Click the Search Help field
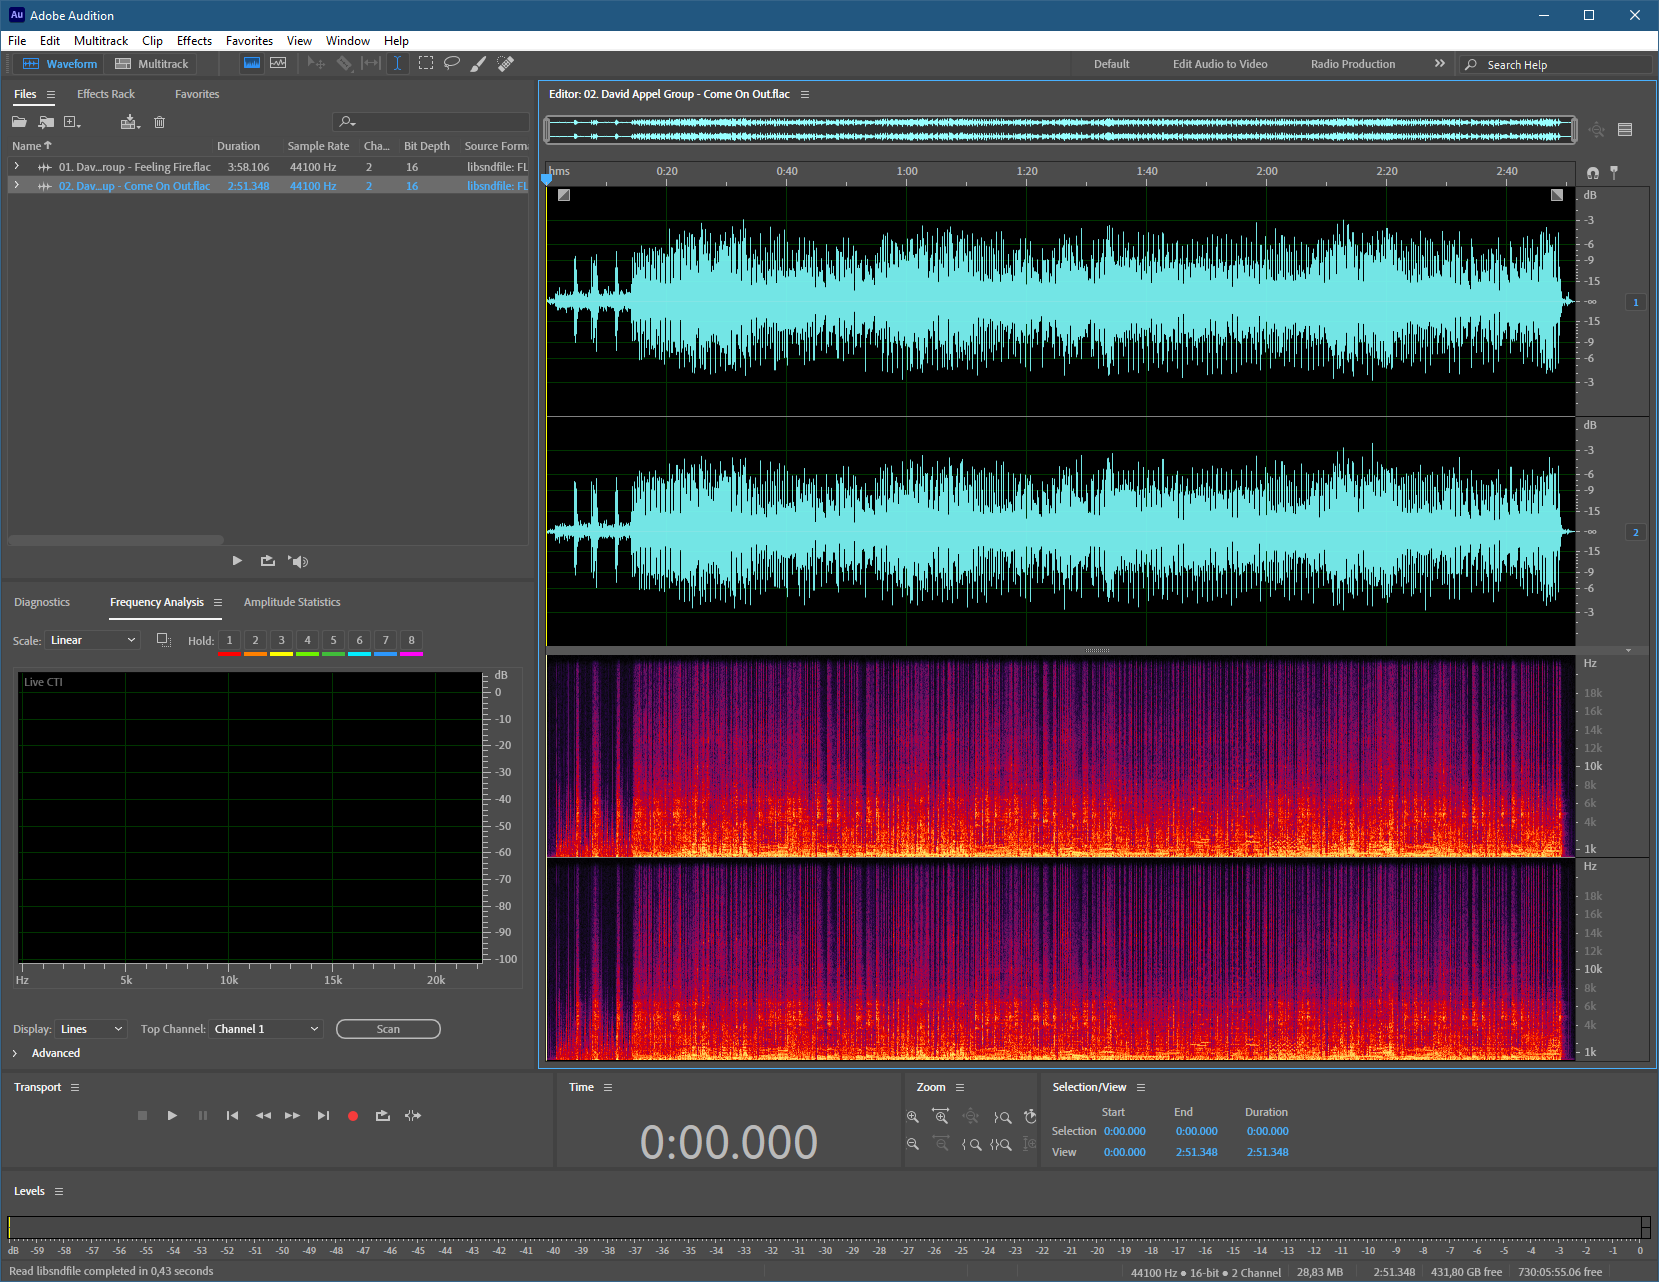The width and height of the screenshot is (1659, 1282). click(1555, 64)
